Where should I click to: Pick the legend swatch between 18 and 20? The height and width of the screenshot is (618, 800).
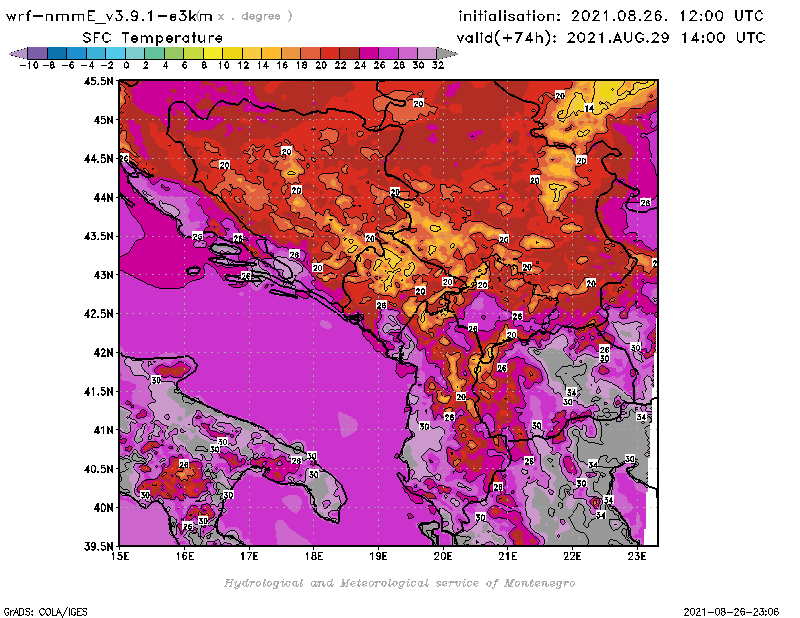pos(310,53)
